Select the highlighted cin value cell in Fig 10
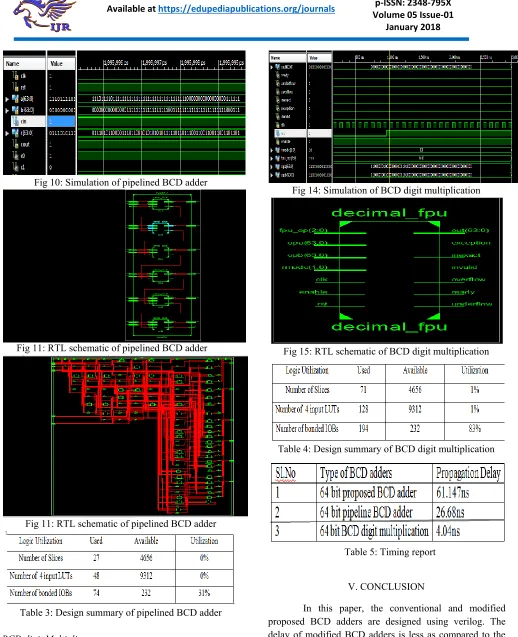 click(61, 121)
